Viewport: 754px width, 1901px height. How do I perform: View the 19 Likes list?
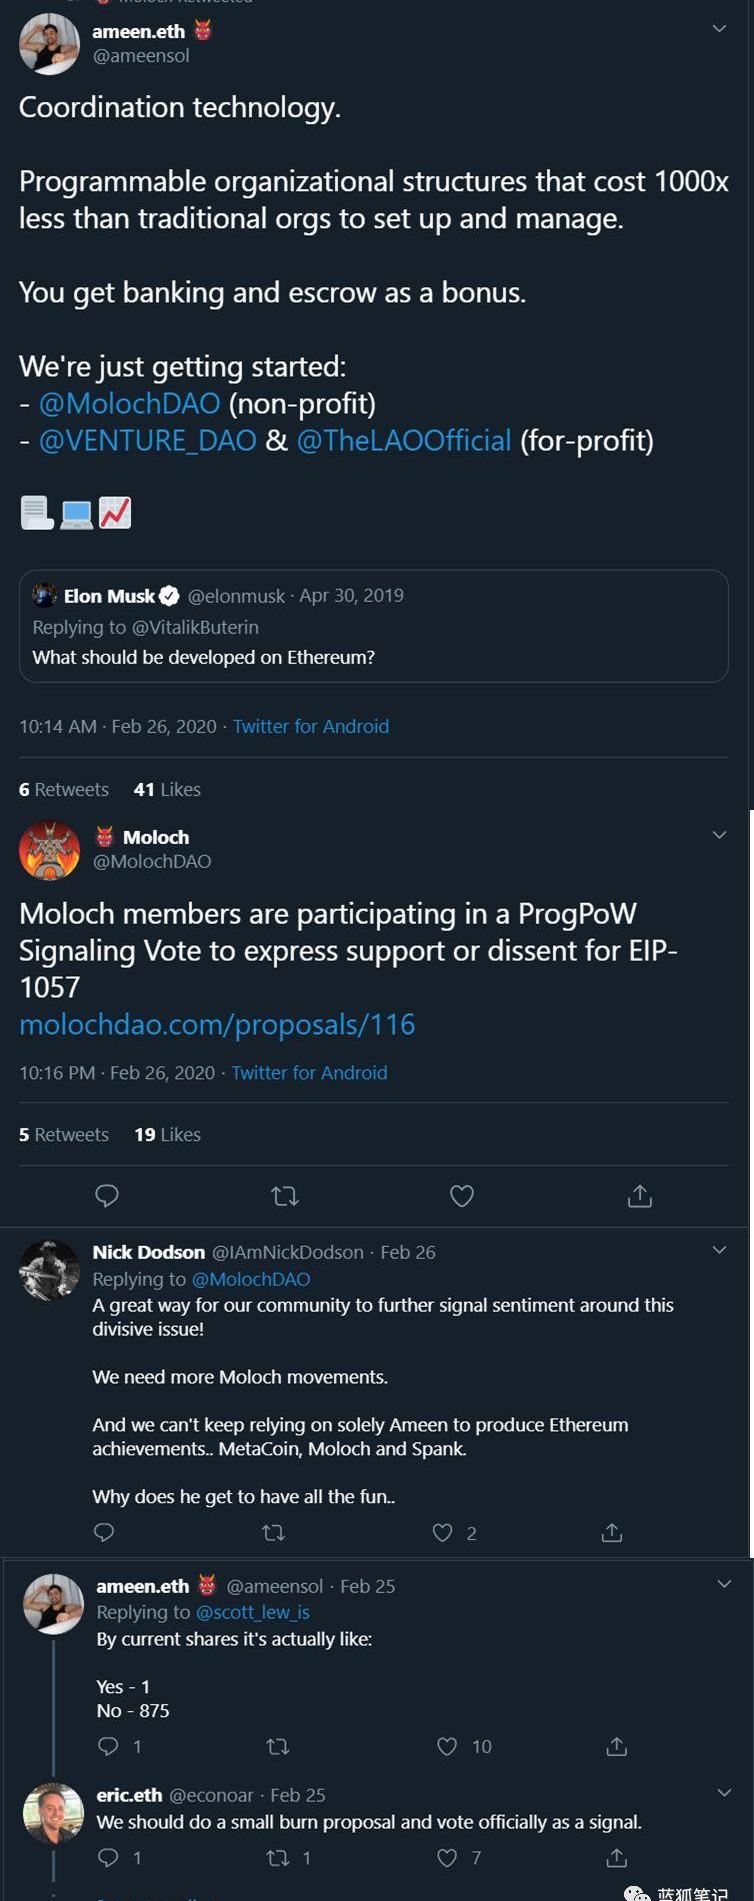[167, 1134]
